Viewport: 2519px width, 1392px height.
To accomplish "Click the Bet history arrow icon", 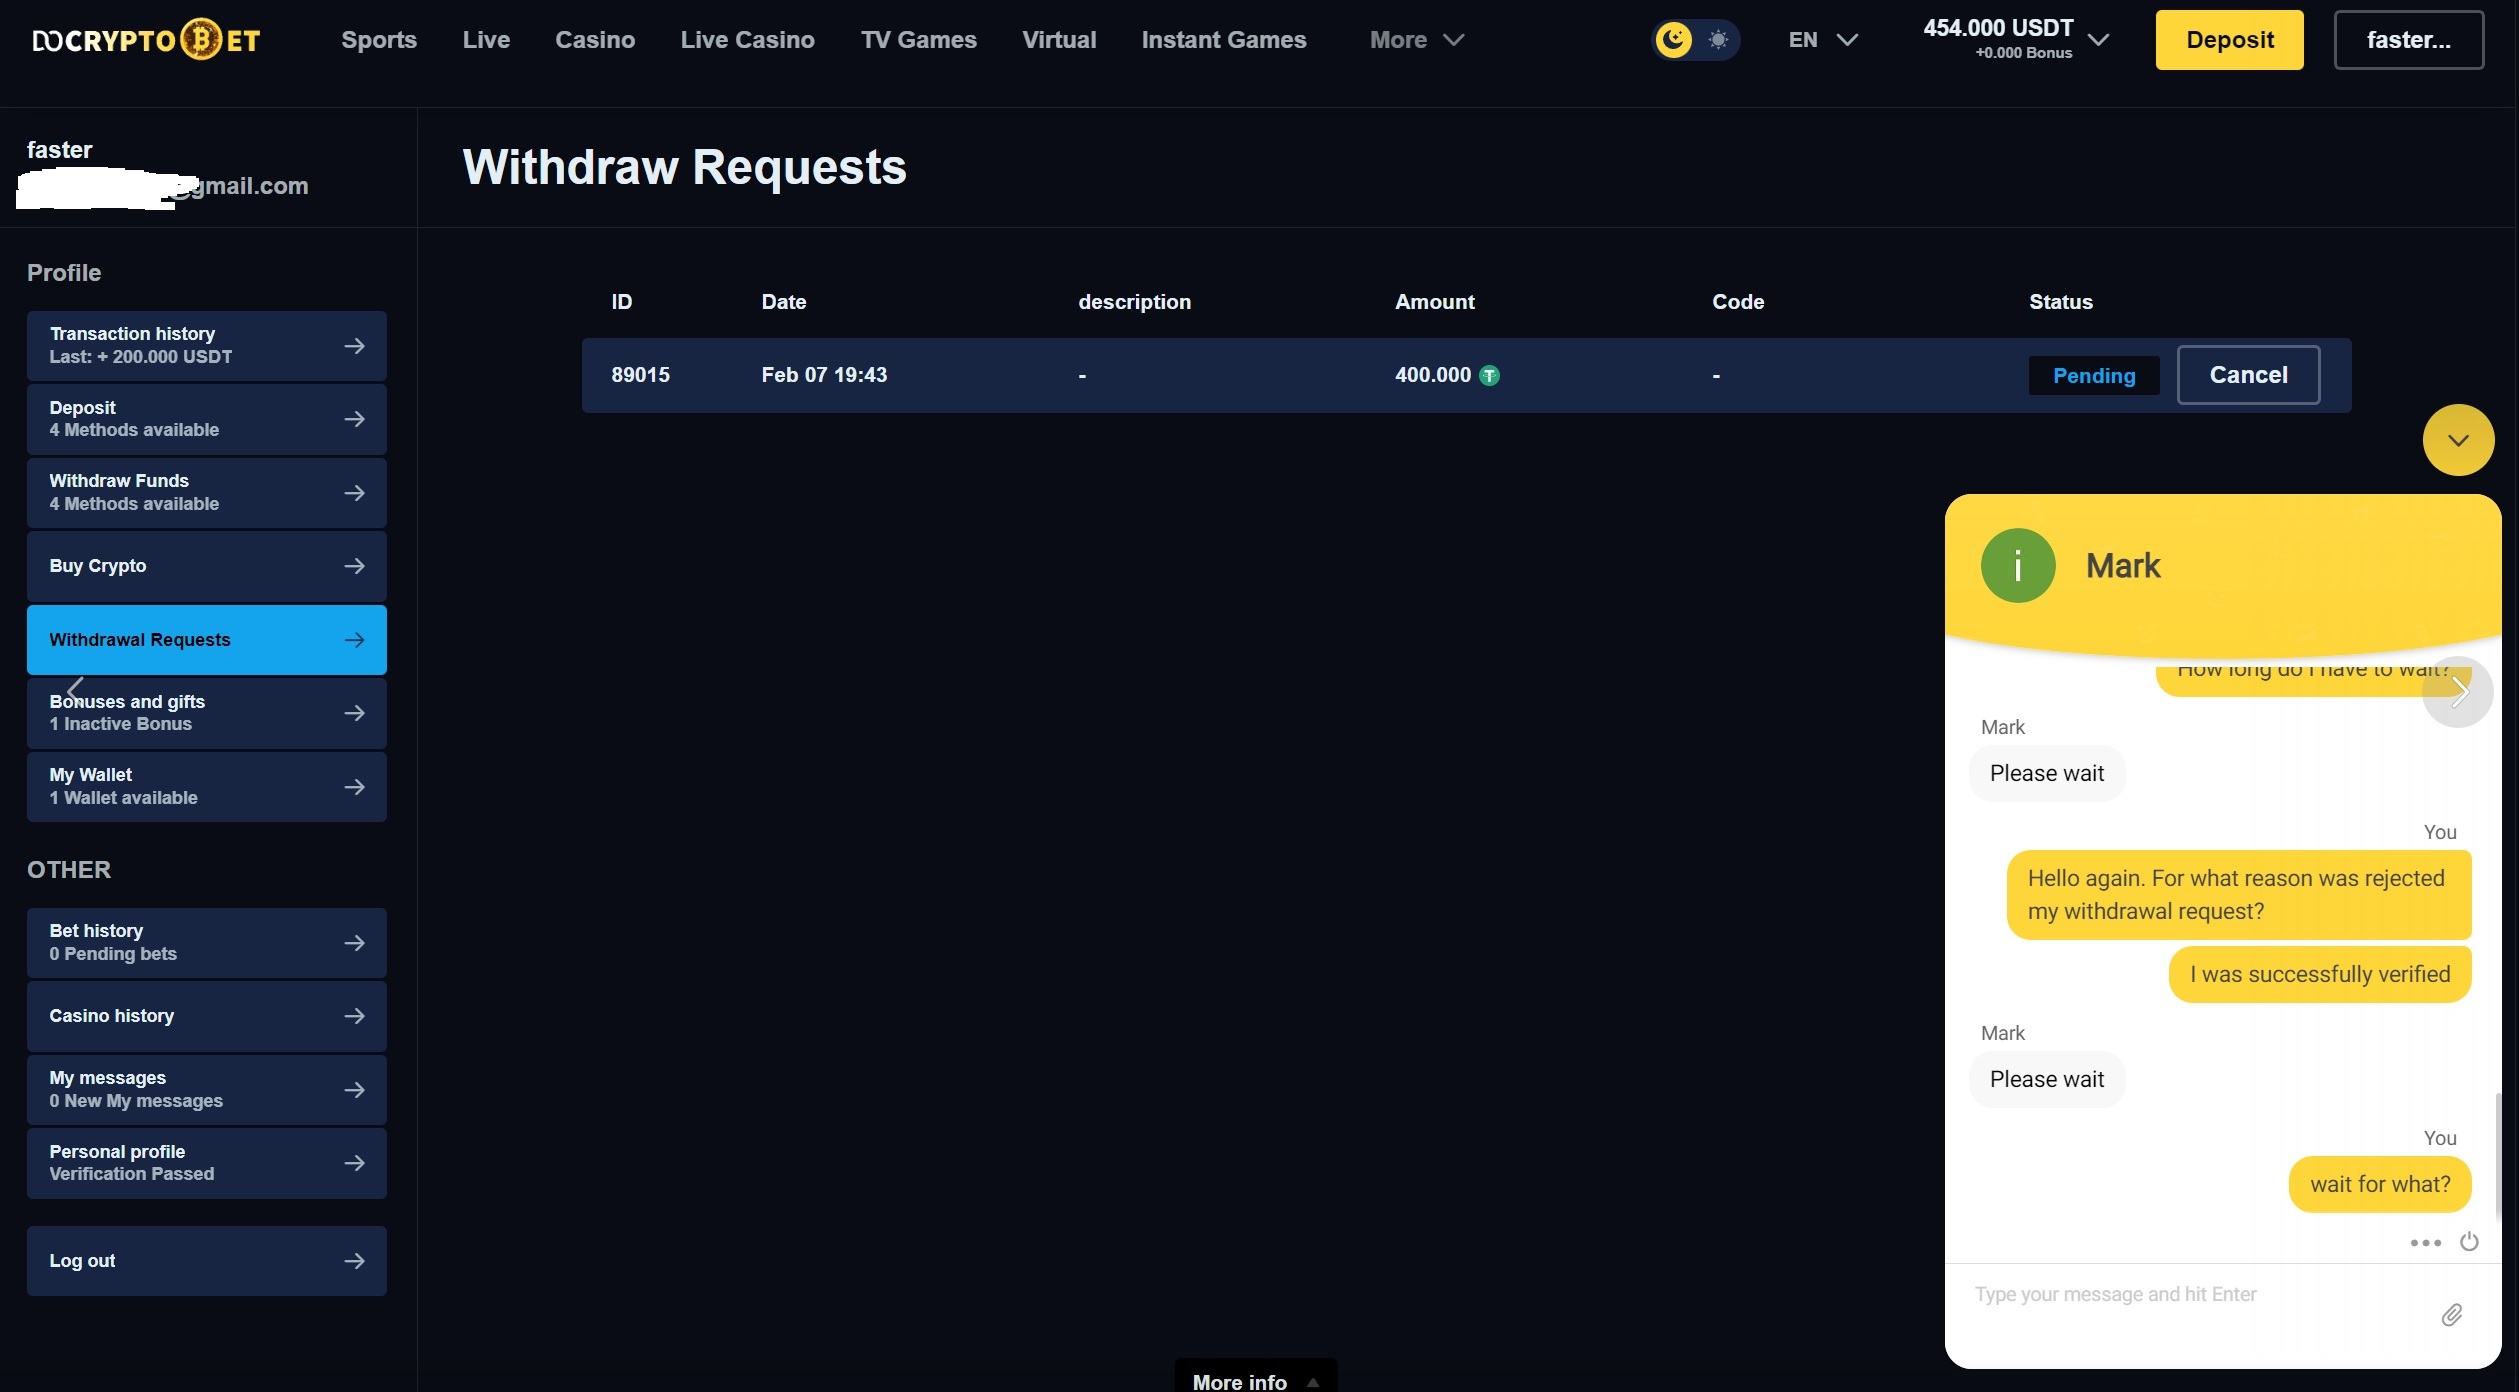I will [x=354, y=943].
